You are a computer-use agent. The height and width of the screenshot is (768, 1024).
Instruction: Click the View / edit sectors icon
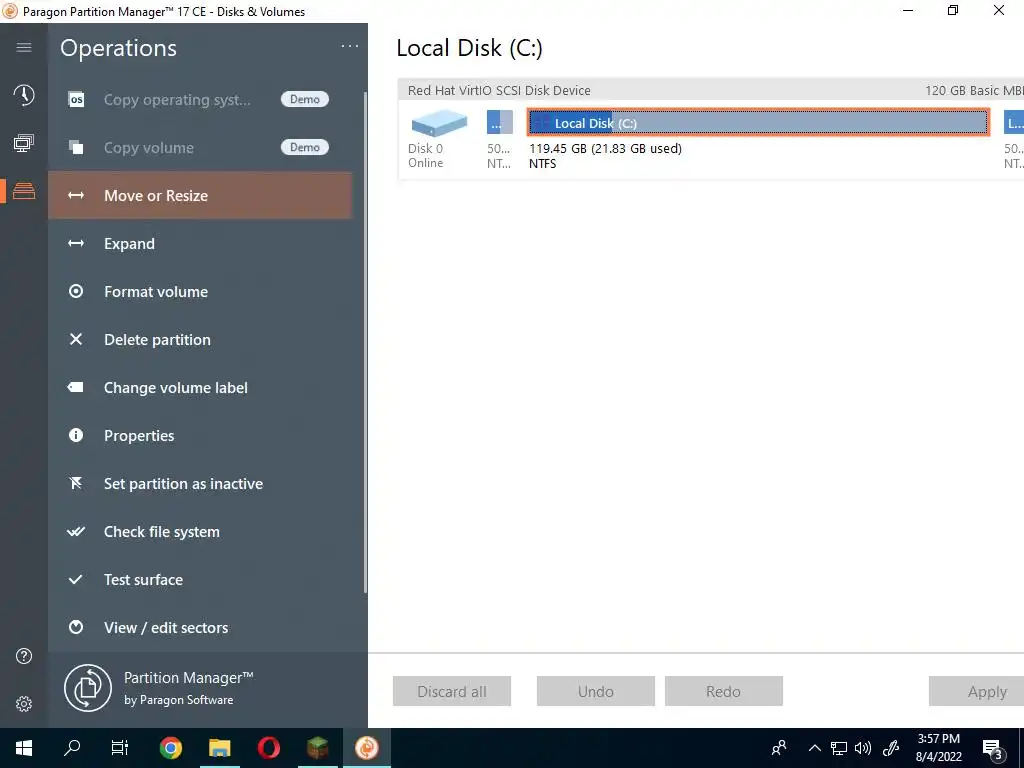[x=76, y=628]
